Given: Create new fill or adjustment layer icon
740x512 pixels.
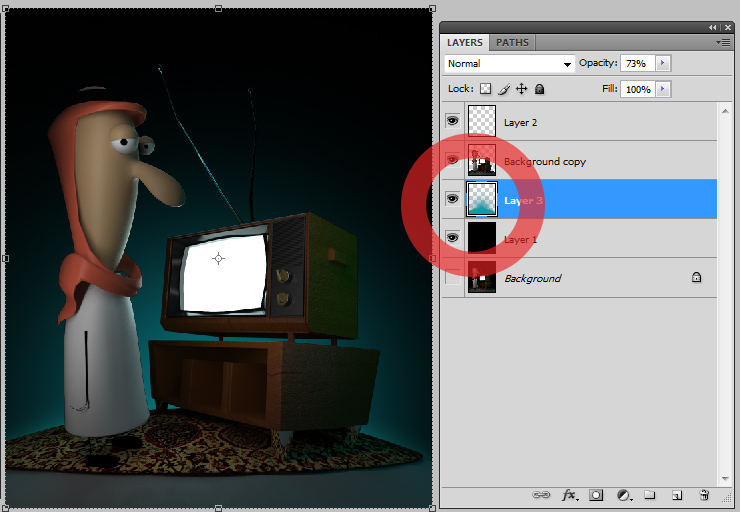Looking at the screenshot, I should (624, 495).
